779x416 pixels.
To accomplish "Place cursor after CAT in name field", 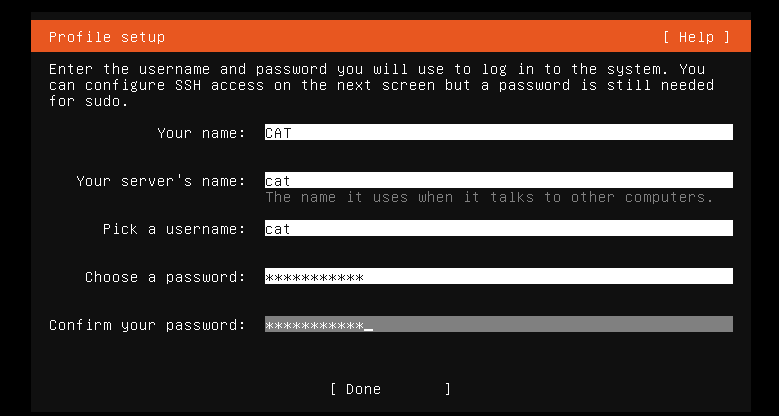I will pyautogui.click(x=293, y=133).
